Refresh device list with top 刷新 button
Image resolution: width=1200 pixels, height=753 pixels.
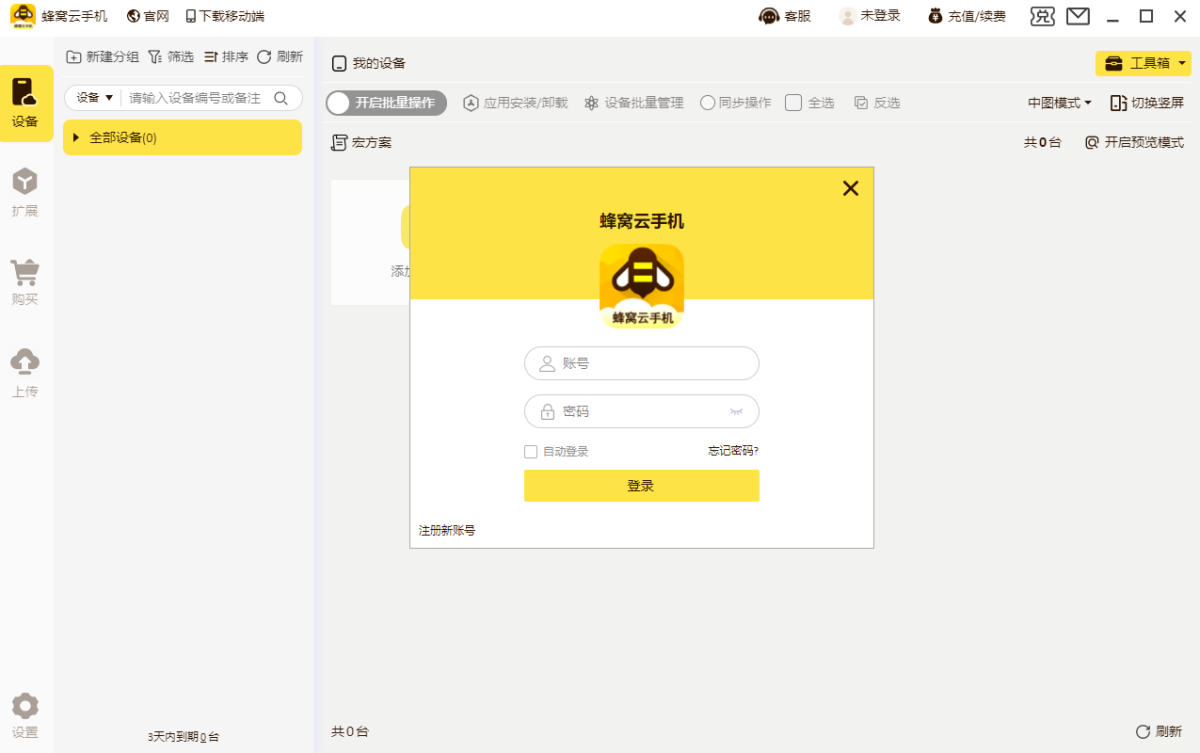280,57
